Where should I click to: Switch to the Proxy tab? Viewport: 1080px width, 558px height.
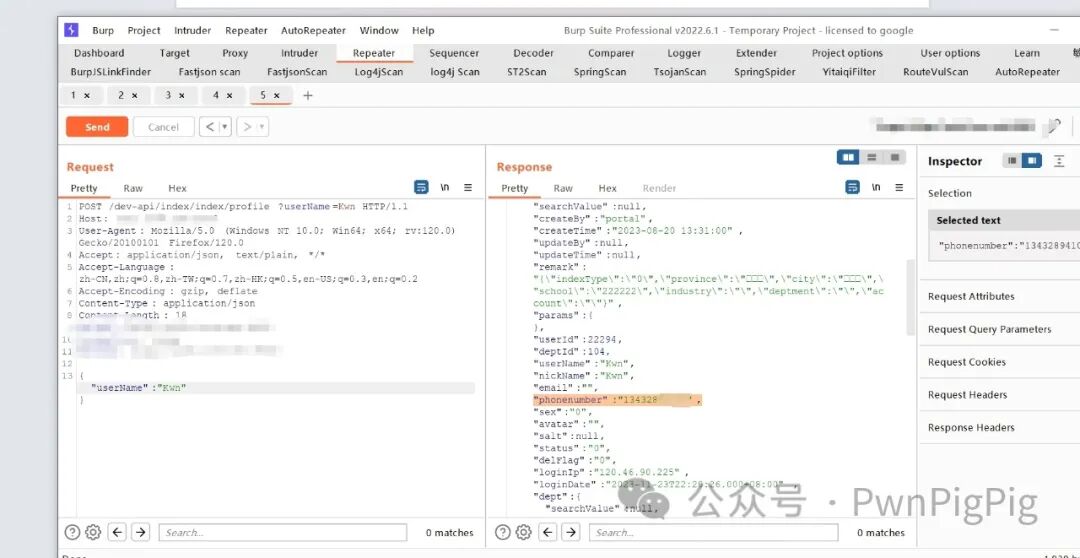click(235, 53)
